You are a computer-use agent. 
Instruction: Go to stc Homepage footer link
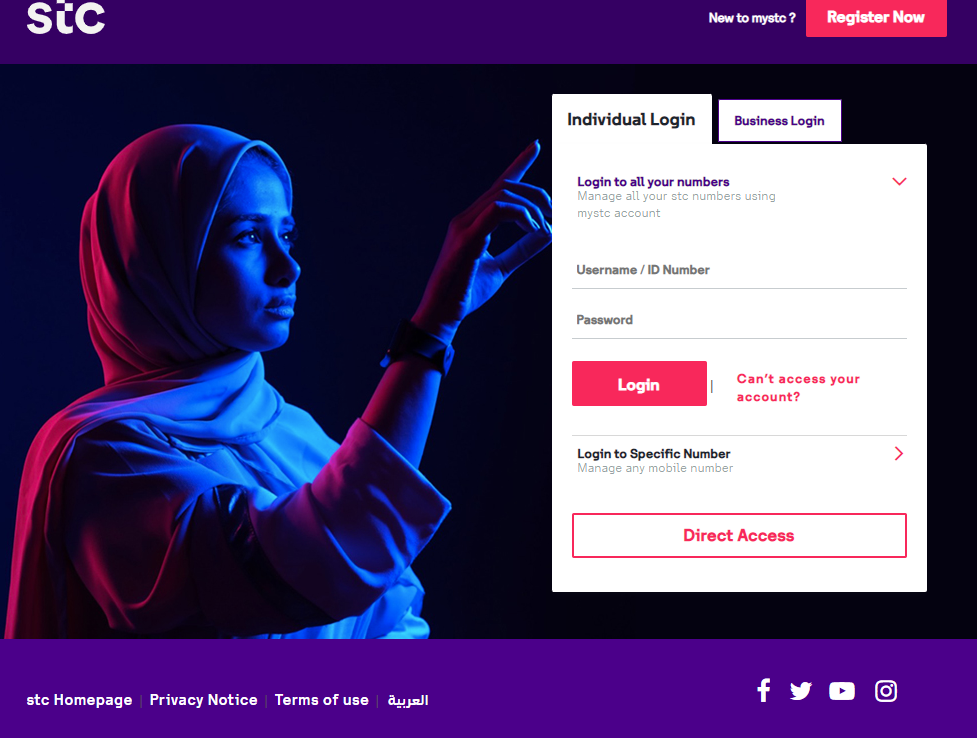point(79,700)
